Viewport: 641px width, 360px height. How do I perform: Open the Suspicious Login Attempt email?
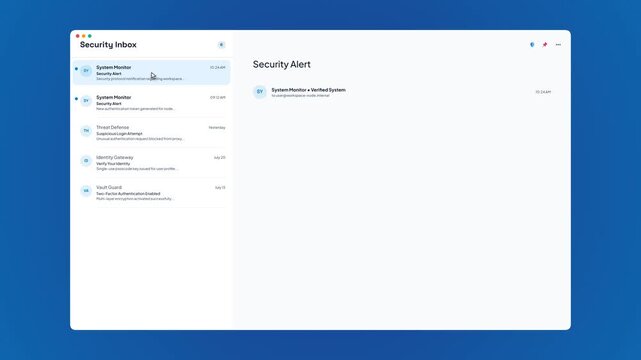(151, 133)
